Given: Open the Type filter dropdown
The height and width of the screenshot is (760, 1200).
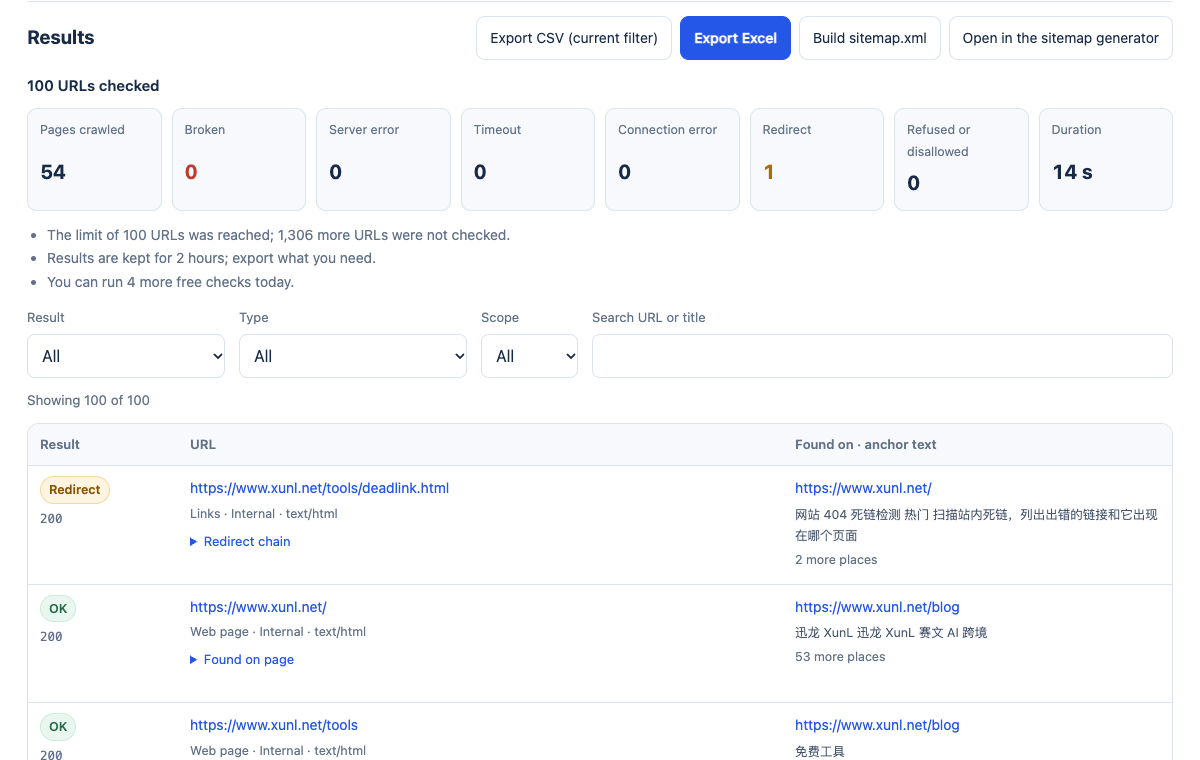Looking at the screenshot, I should pyautogui.click(x=353, y=356).
